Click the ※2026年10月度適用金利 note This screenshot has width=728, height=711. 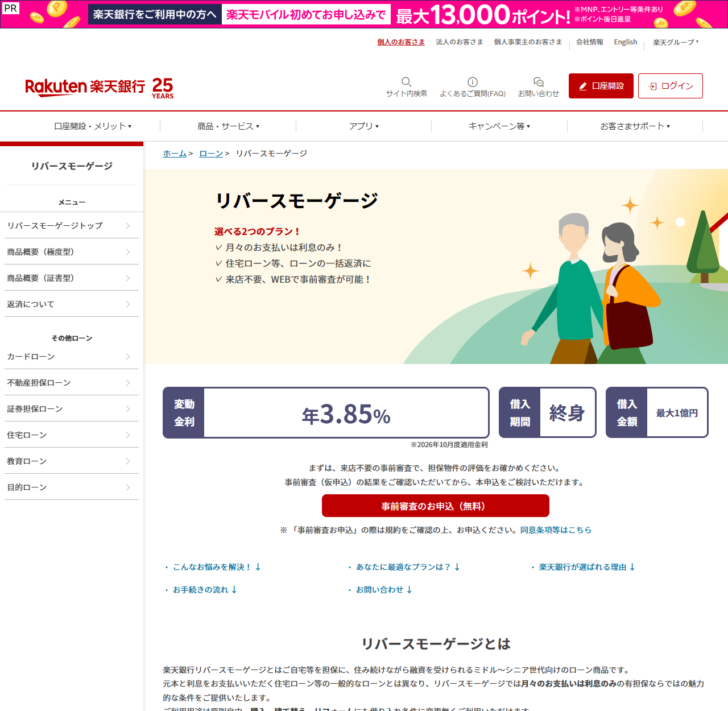point(449,445)
